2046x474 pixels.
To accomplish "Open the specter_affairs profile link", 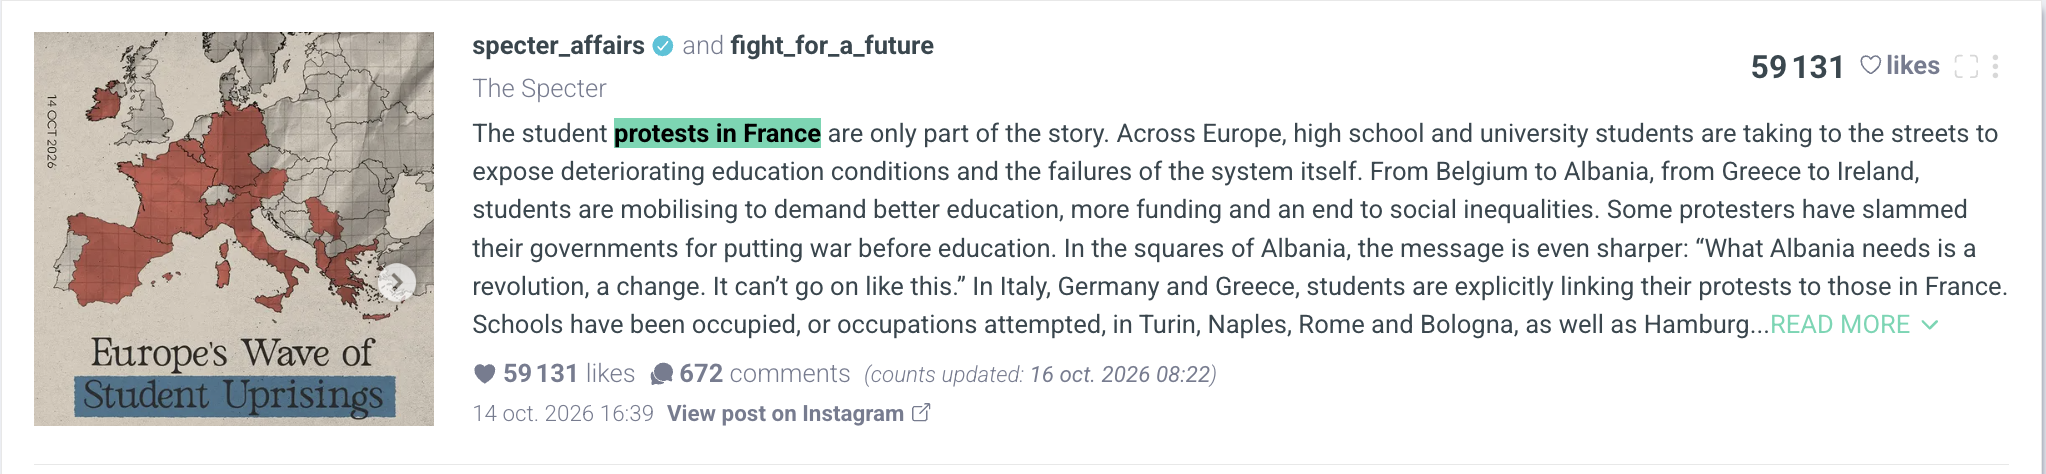I will click(558, 46).
